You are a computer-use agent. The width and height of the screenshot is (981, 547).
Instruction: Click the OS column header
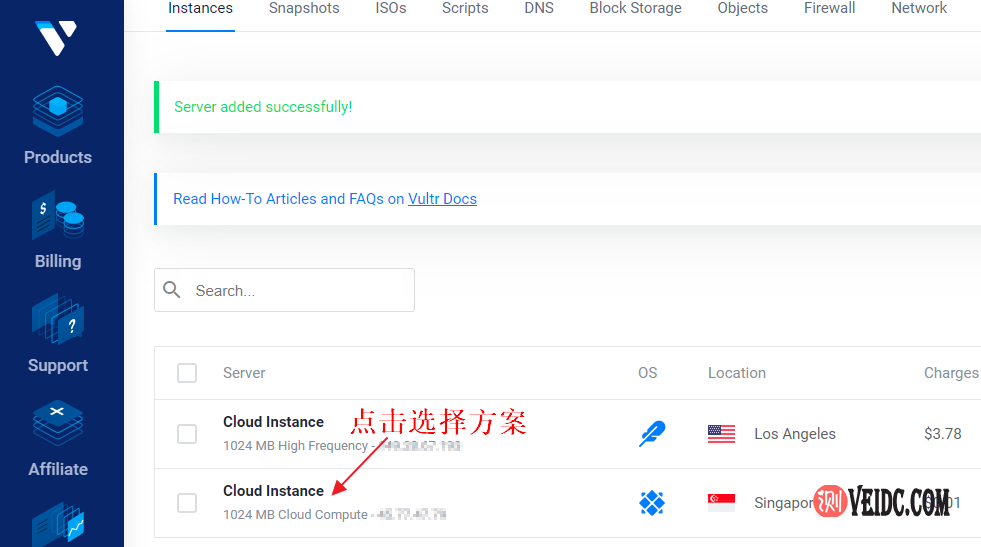point(648,373)
